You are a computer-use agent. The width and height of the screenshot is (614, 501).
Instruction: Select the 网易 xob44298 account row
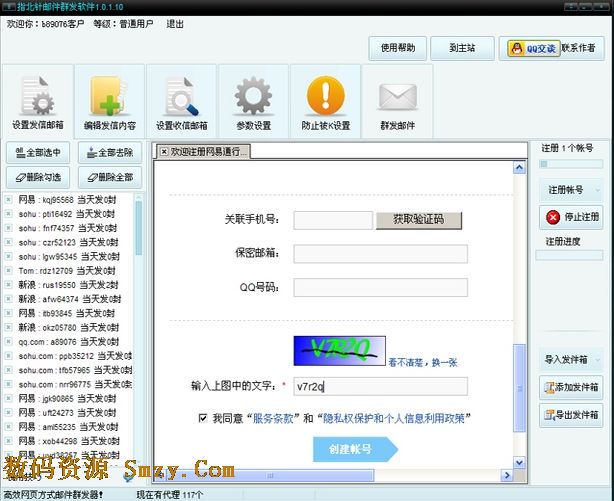69,441
